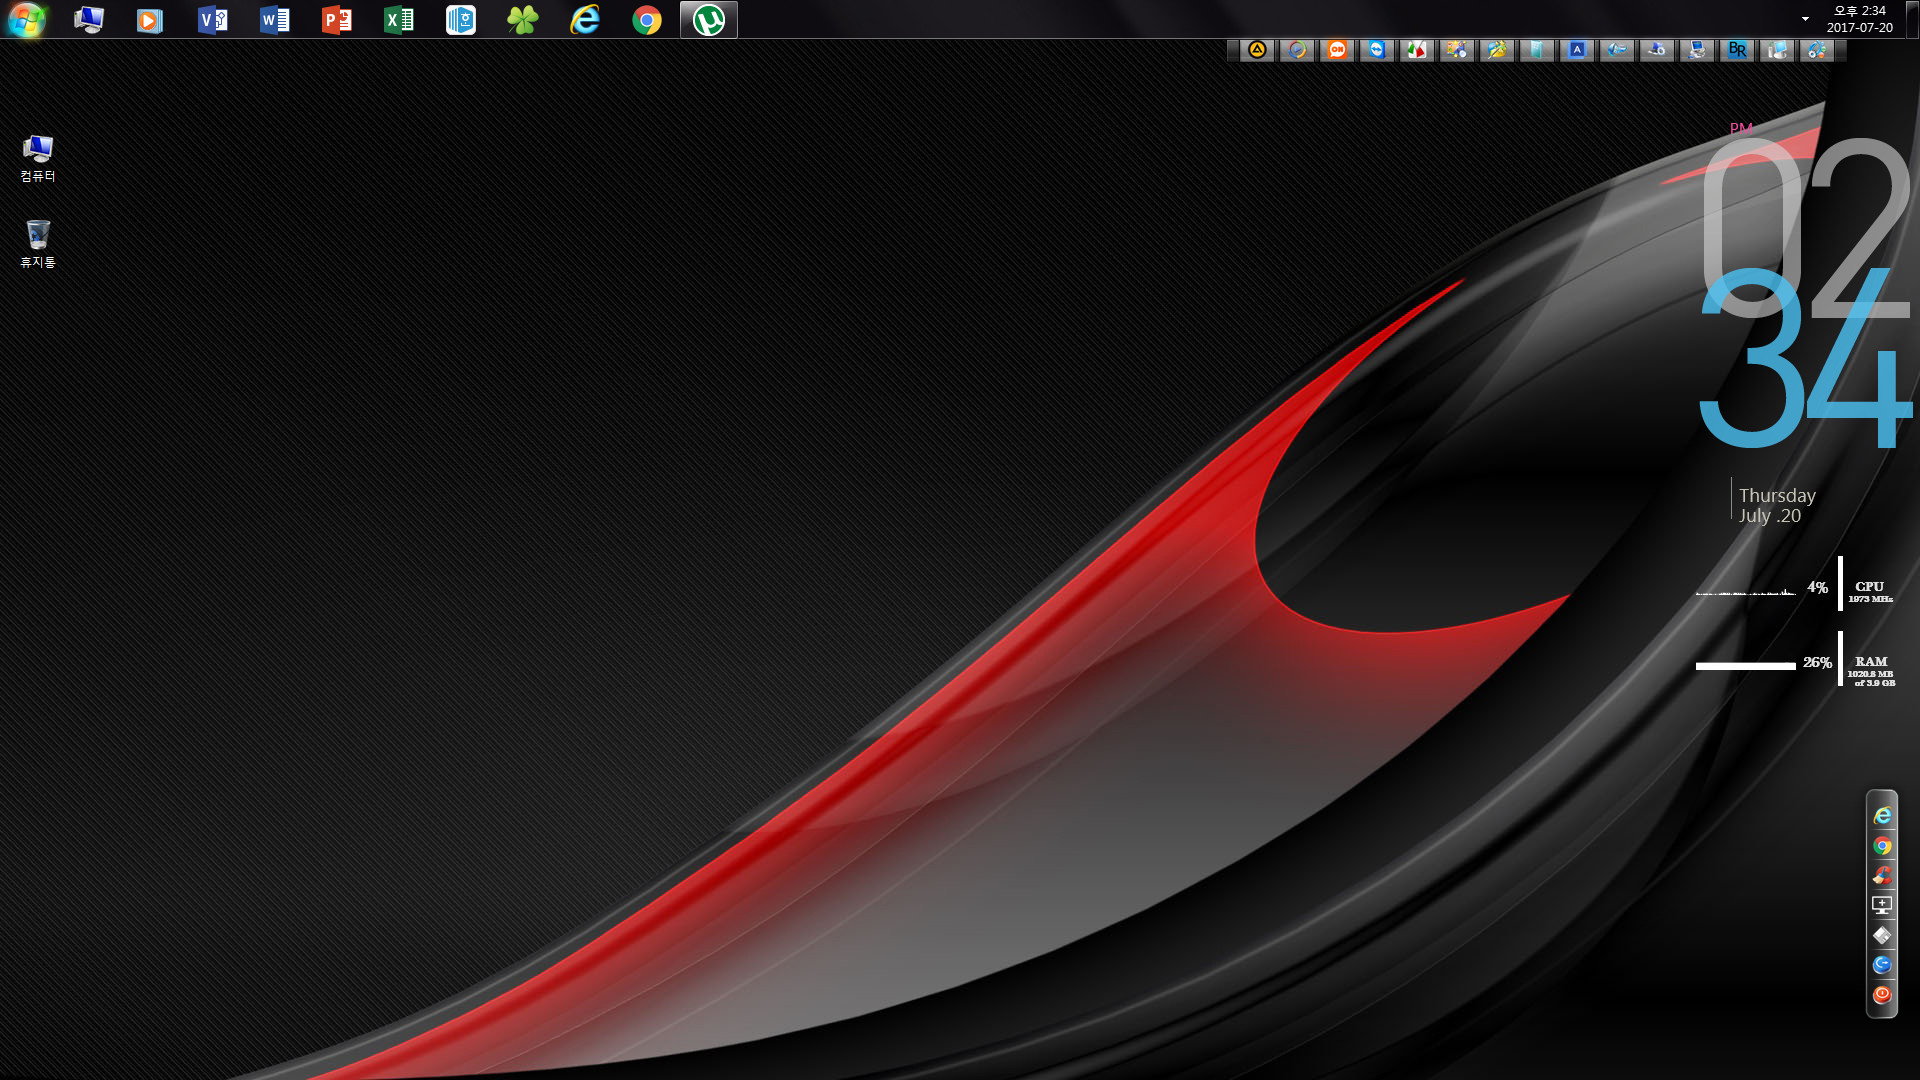The width and height of the screenshot is (1920, 1080).
Task: Open the orange ON chat shortcut
Action: point(1337,50)
